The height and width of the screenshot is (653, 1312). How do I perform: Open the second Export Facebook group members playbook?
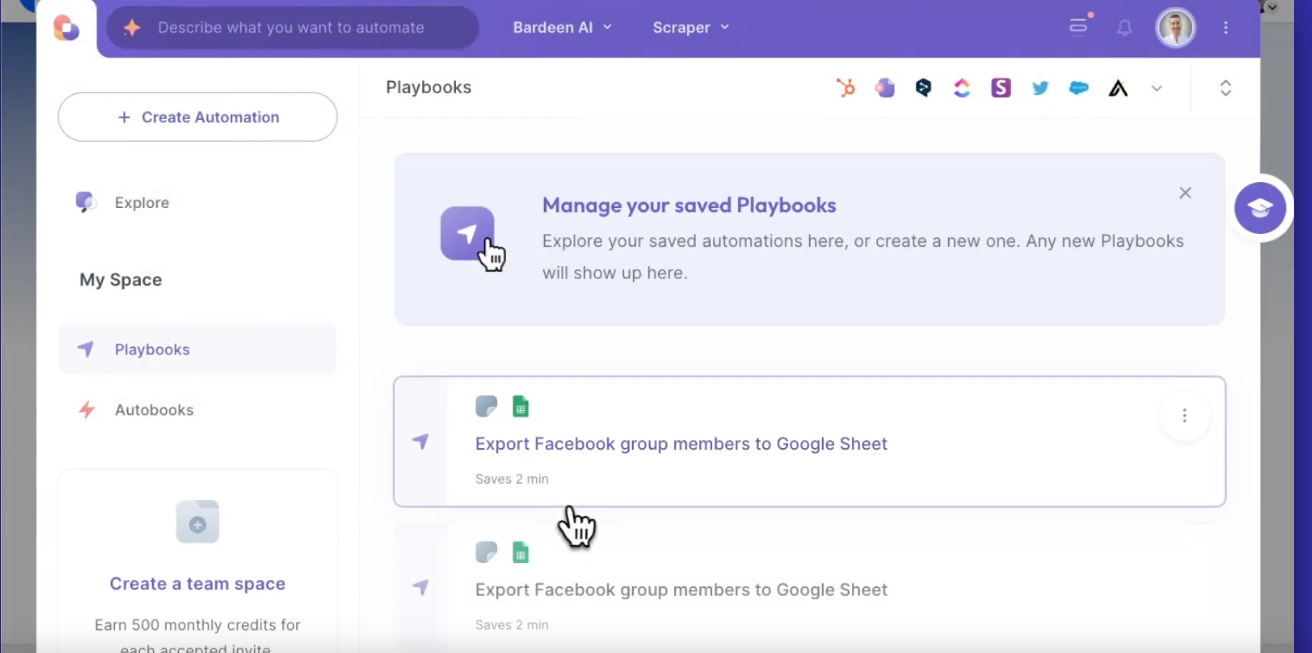[x=809, y=588]
